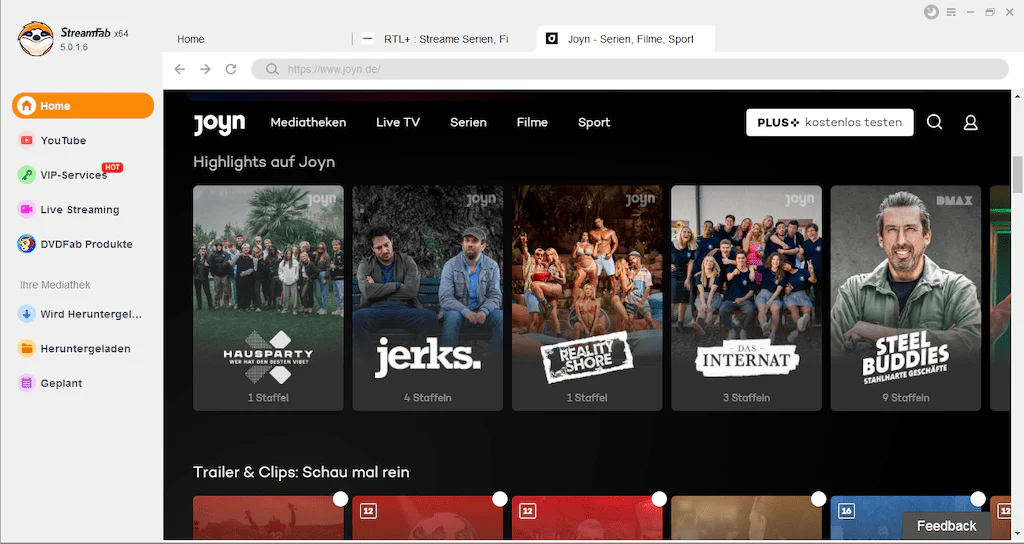Screen dimensions: 1024x544
Task: Click the StreamFab sloth logo
Action: point(36,39)
